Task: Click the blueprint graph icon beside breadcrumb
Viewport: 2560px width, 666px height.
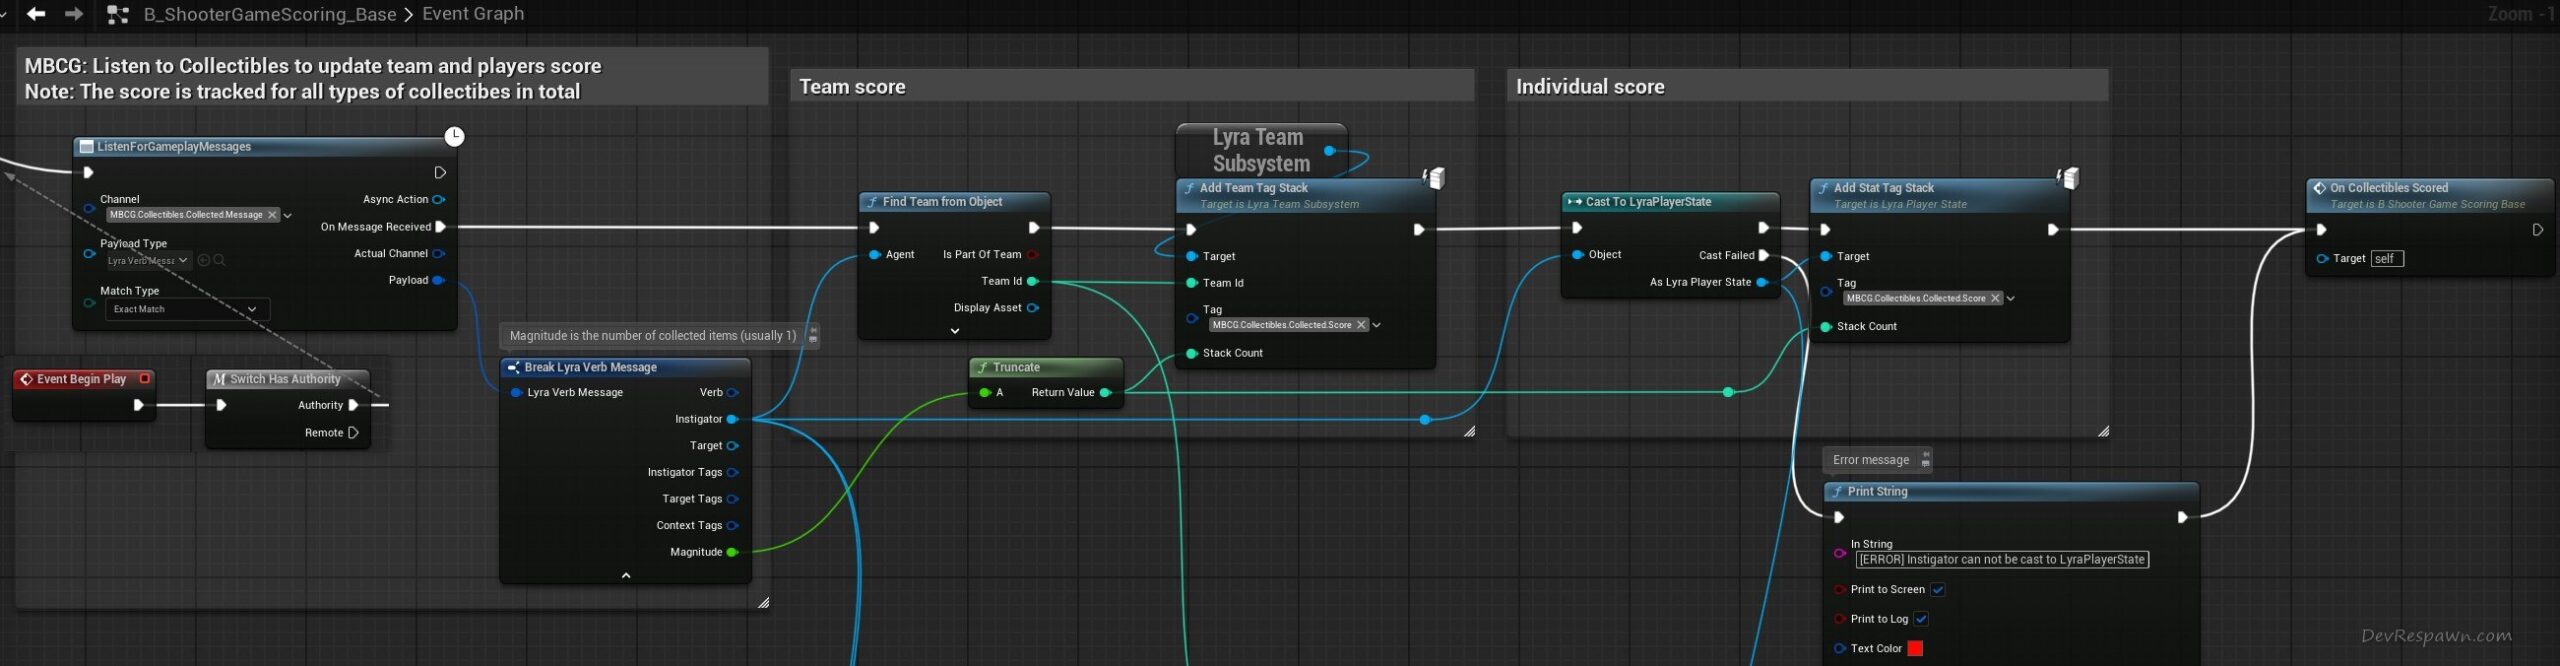Action: point(118,14)
